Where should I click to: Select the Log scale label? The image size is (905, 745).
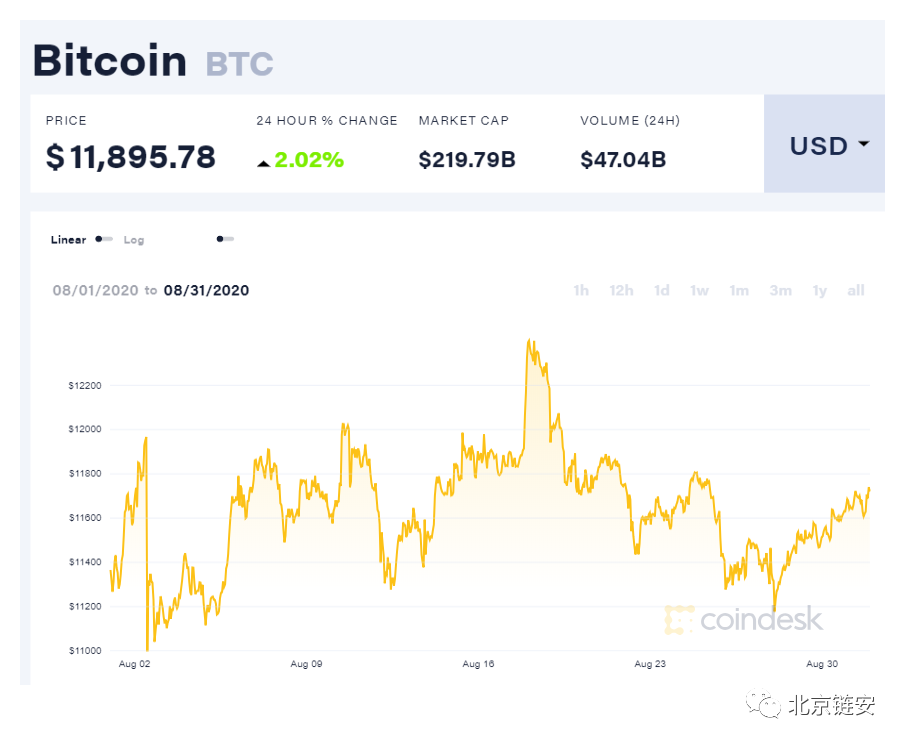click(134, 240)
